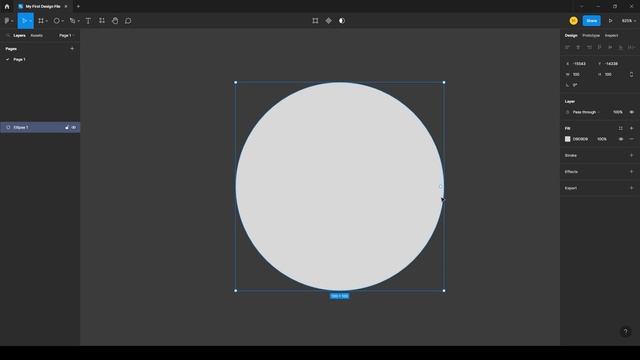Select the Ellipse 1 layer

[x=40, y=127]
